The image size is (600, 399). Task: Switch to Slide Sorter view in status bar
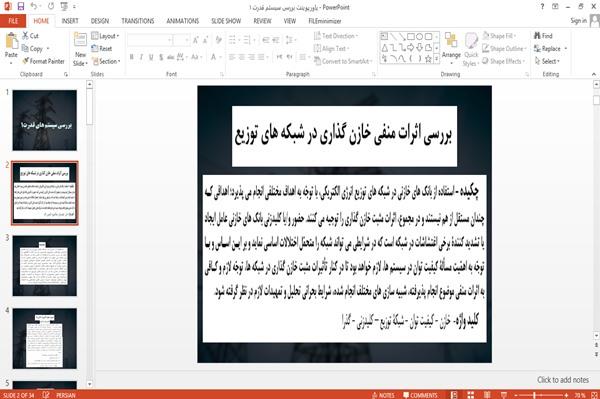point(470,395)
